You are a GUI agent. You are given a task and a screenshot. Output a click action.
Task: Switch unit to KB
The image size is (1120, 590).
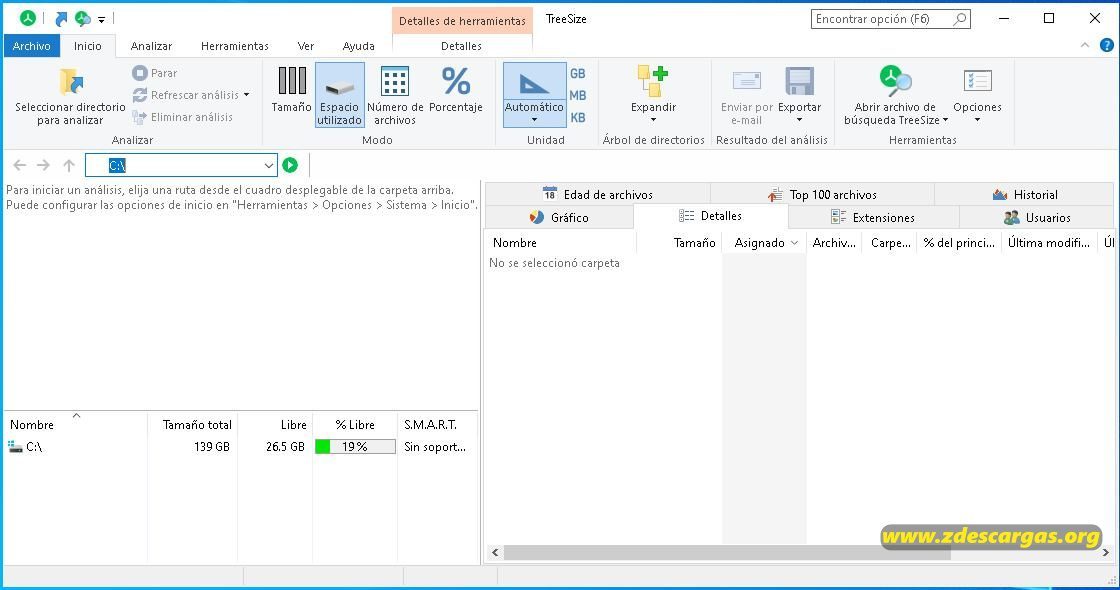tap(578, 117)
